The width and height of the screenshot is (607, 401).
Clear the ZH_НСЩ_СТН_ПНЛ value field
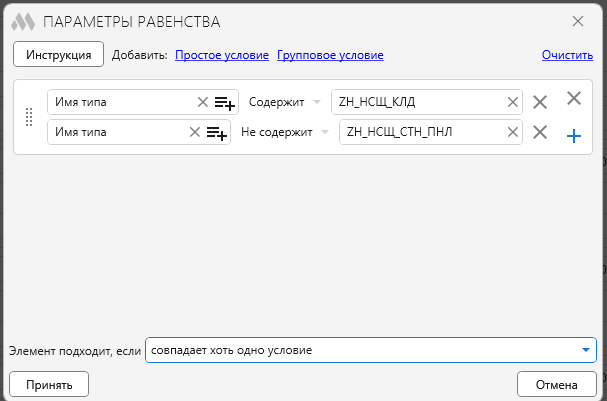pyautogui.click(x=513, y=132)
